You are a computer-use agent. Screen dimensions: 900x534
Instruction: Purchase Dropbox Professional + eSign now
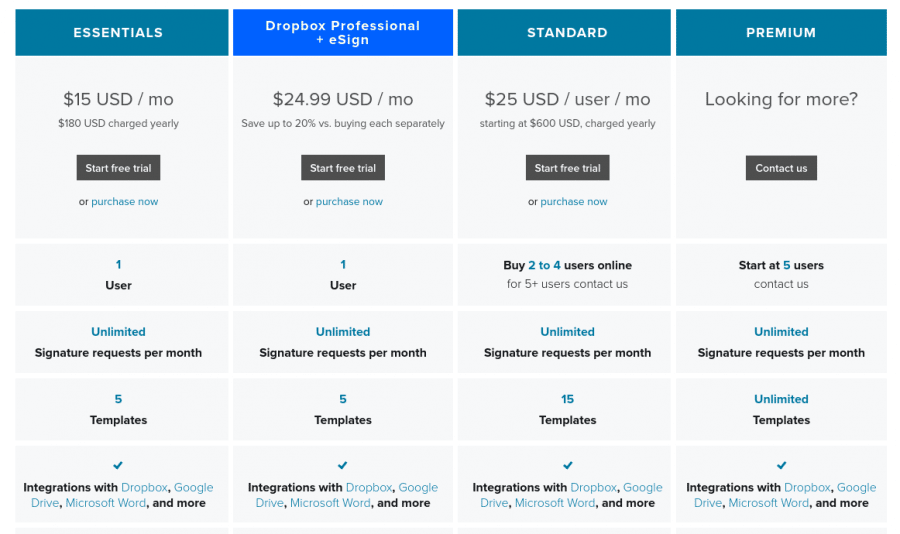pyautogui.click(x=349, y=202)
